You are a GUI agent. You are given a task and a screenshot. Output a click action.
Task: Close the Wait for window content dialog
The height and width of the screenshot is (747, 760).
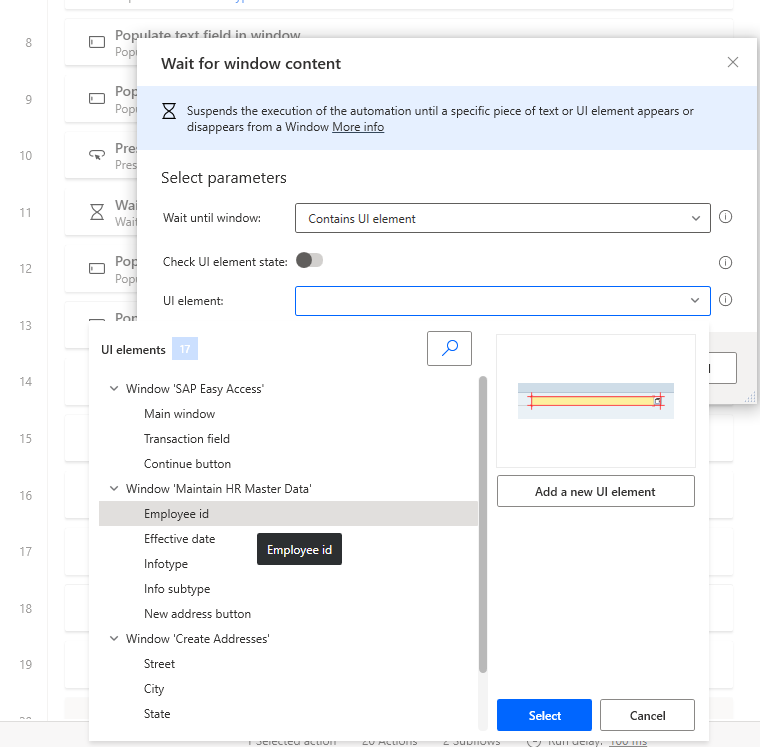pos(732,62)
